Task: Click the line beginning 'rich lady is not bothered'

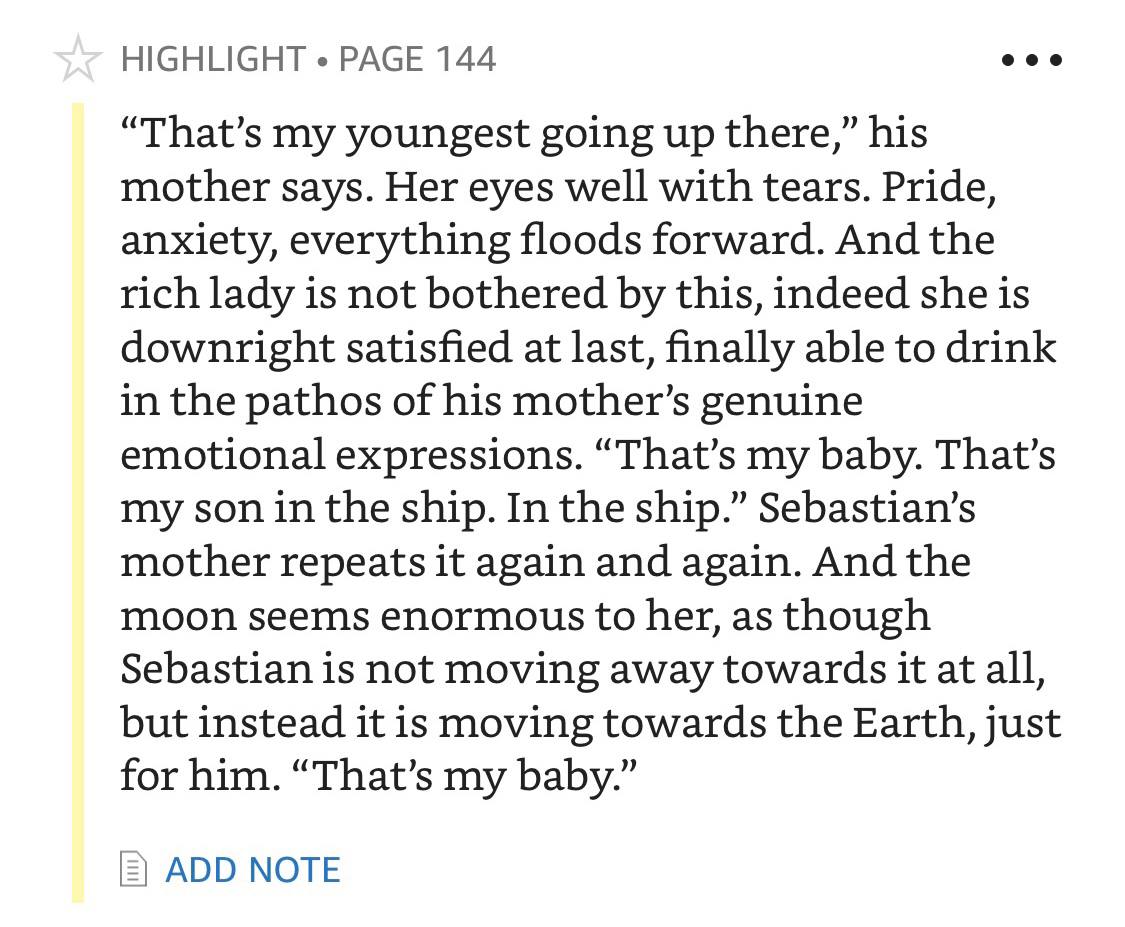Action: 575,294
